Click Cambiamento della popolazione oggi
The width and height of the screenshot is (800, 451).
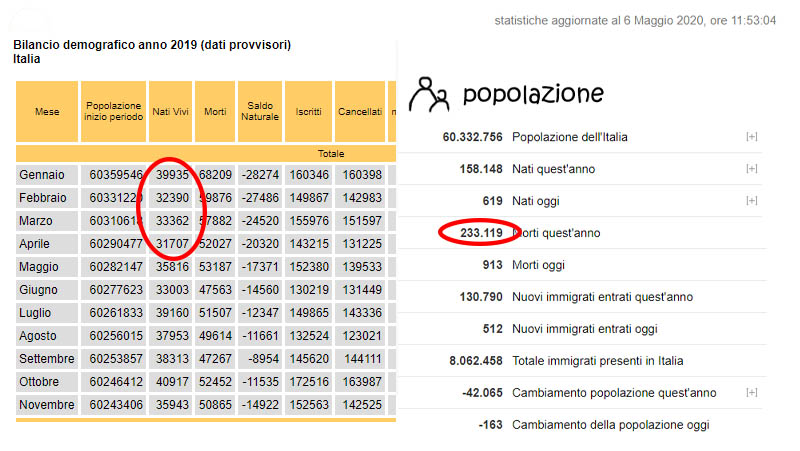pos(610,425)
